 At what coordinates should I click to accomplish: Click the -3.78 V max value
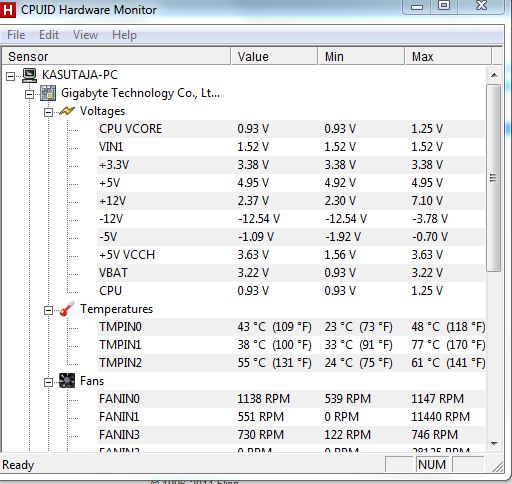point(430,219)
